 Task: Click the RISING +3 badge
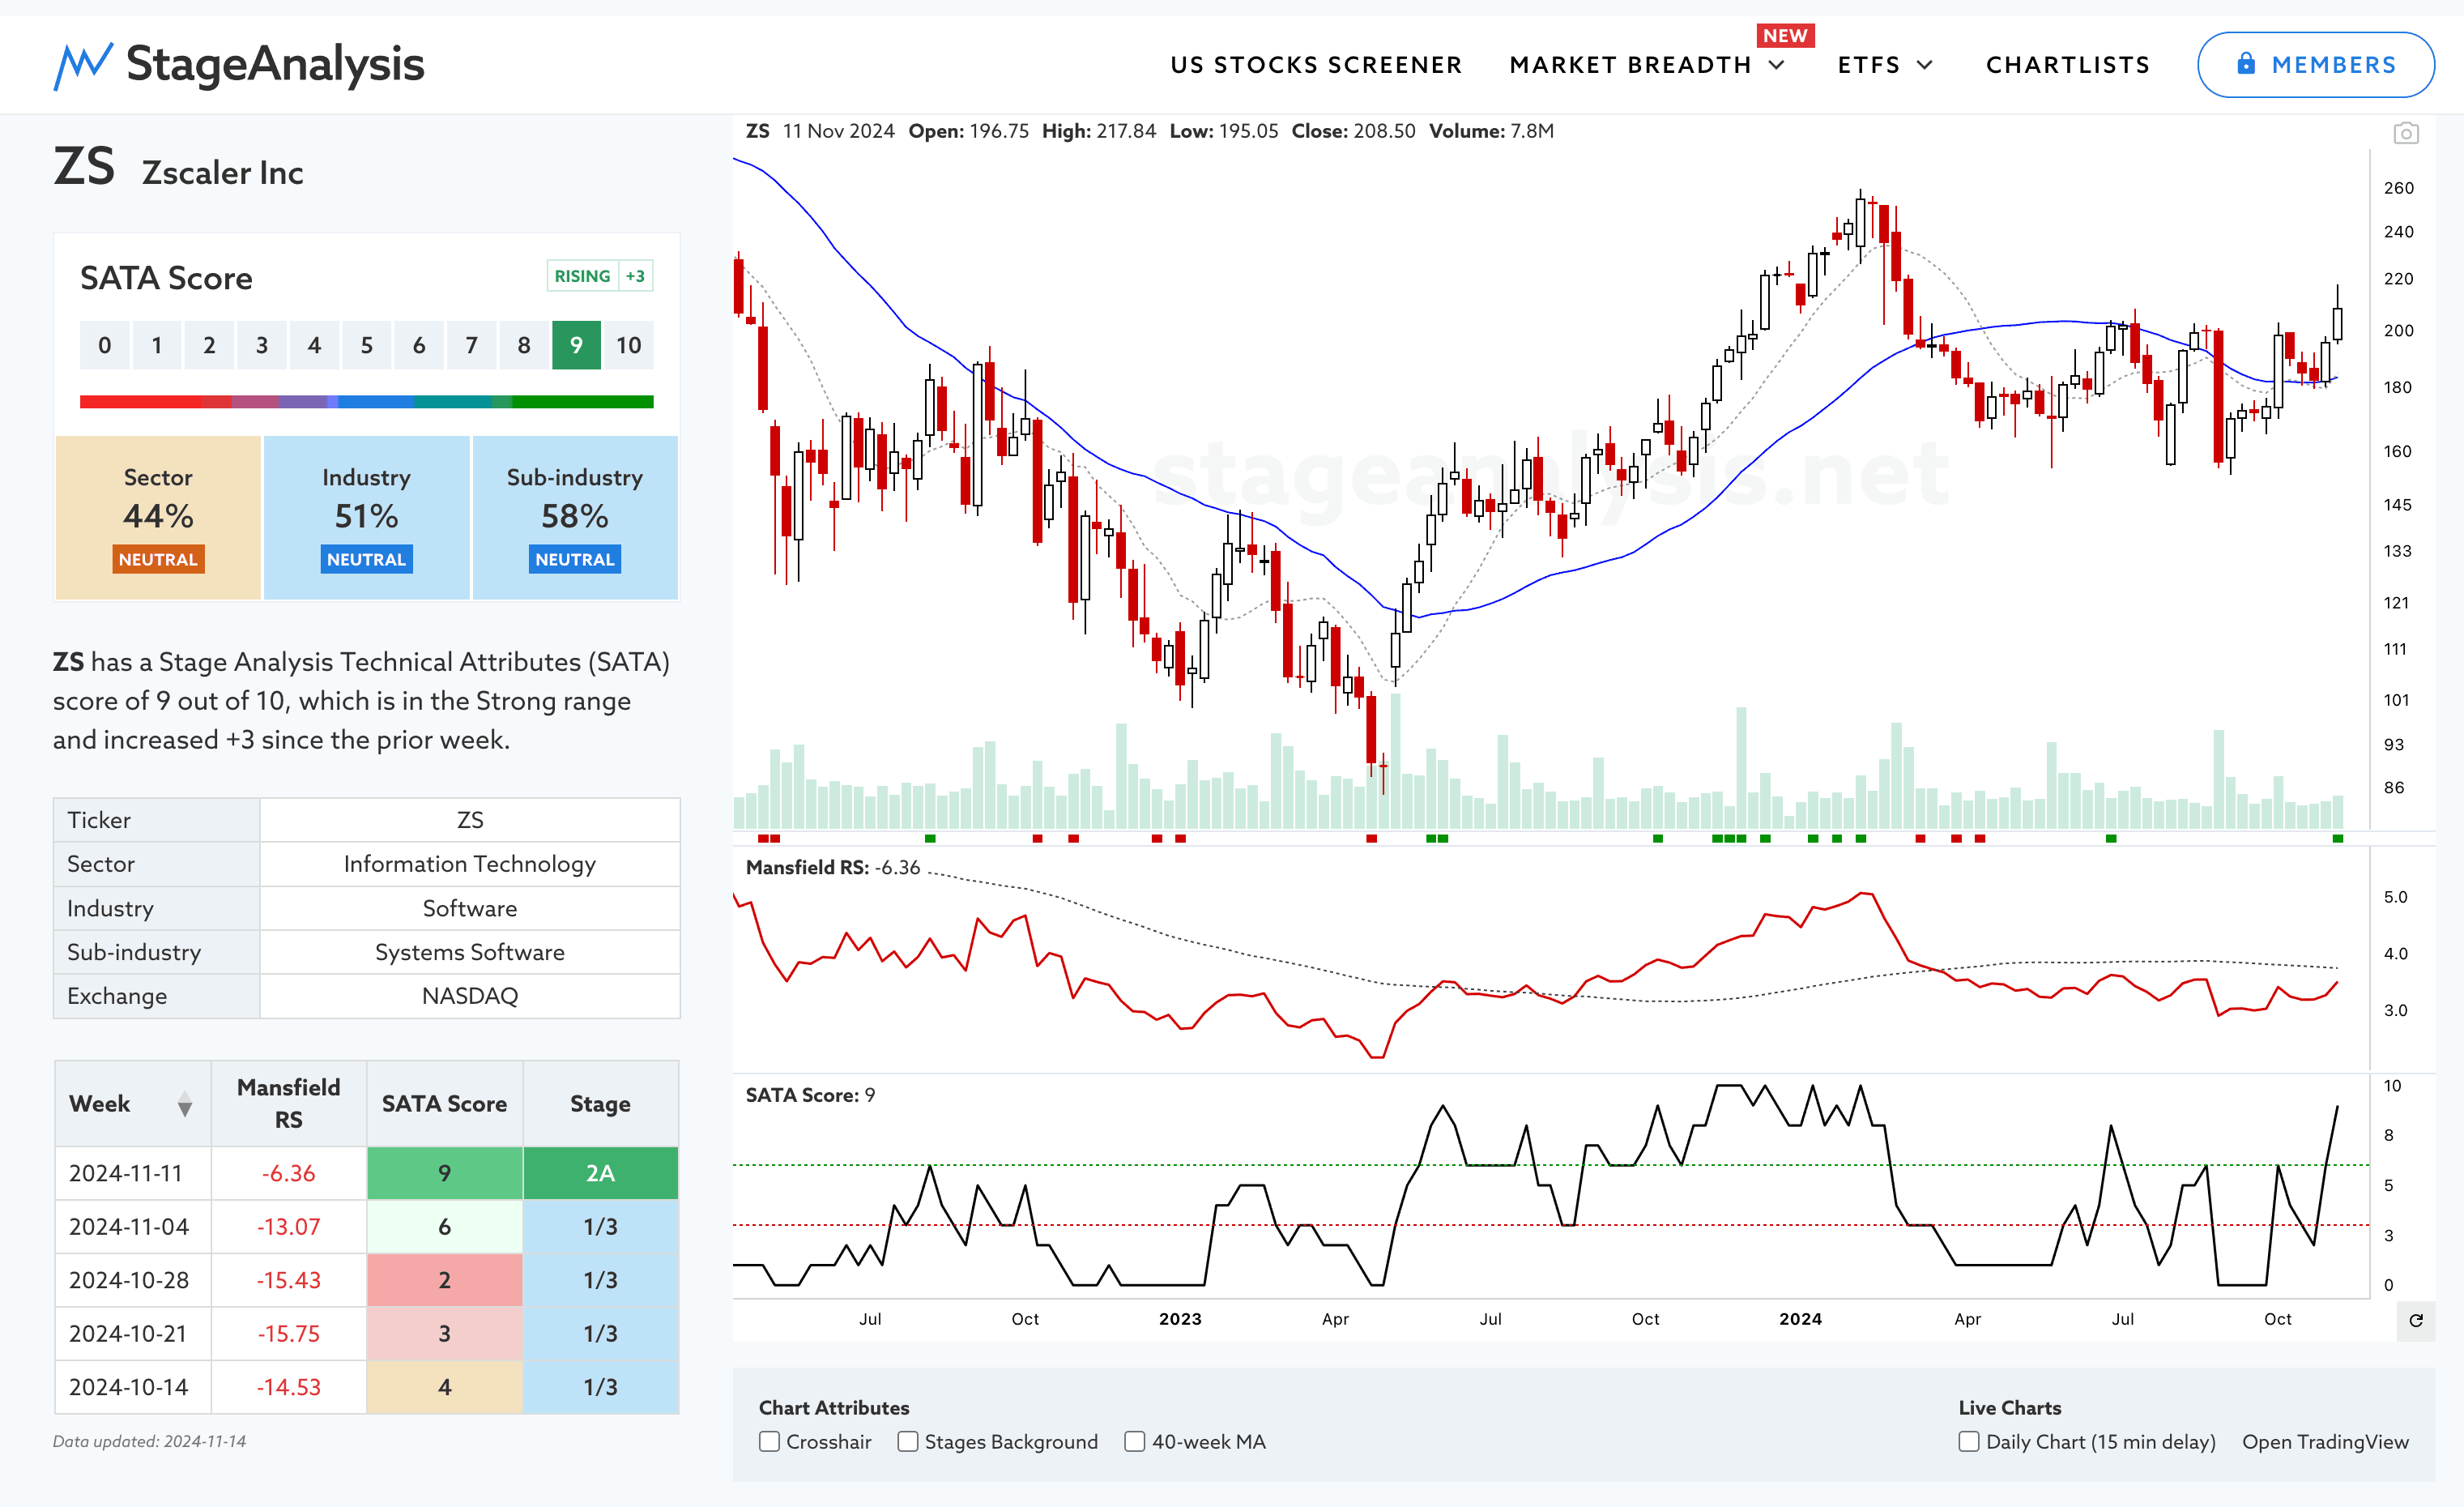600,276
